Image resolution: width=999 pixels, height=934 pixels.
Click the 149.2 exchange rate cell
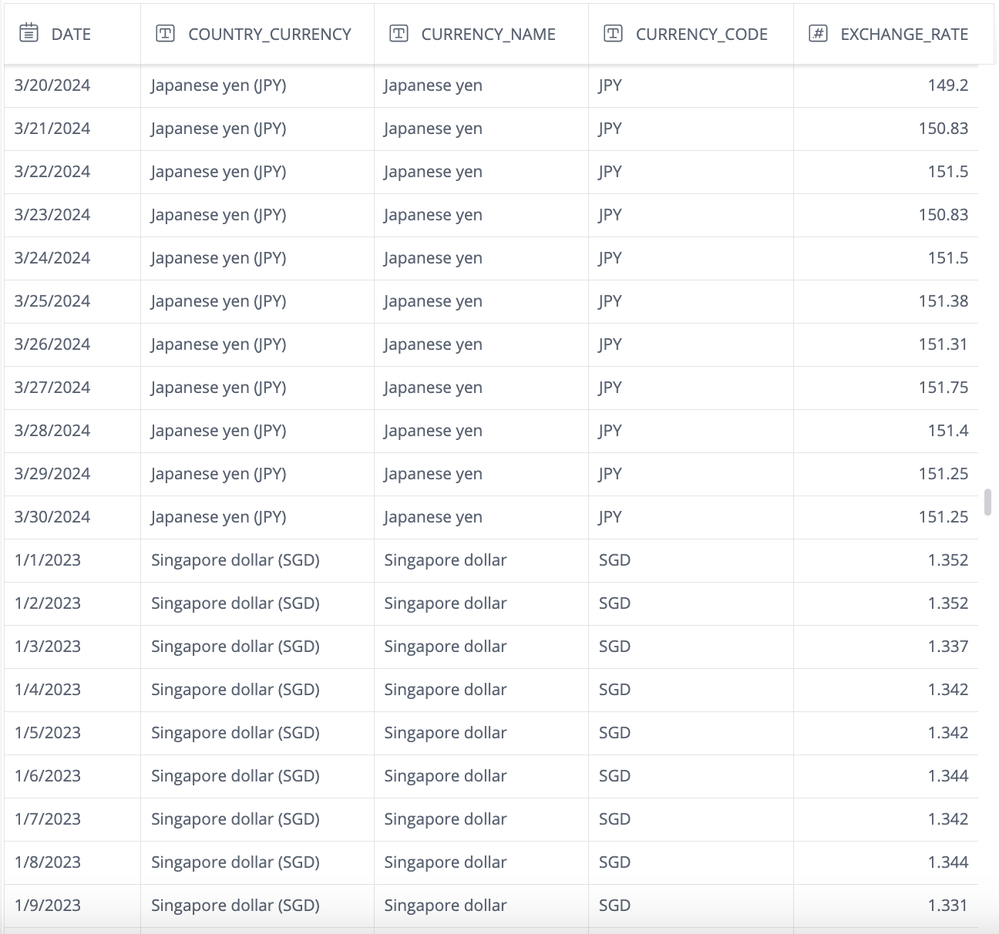947,86
